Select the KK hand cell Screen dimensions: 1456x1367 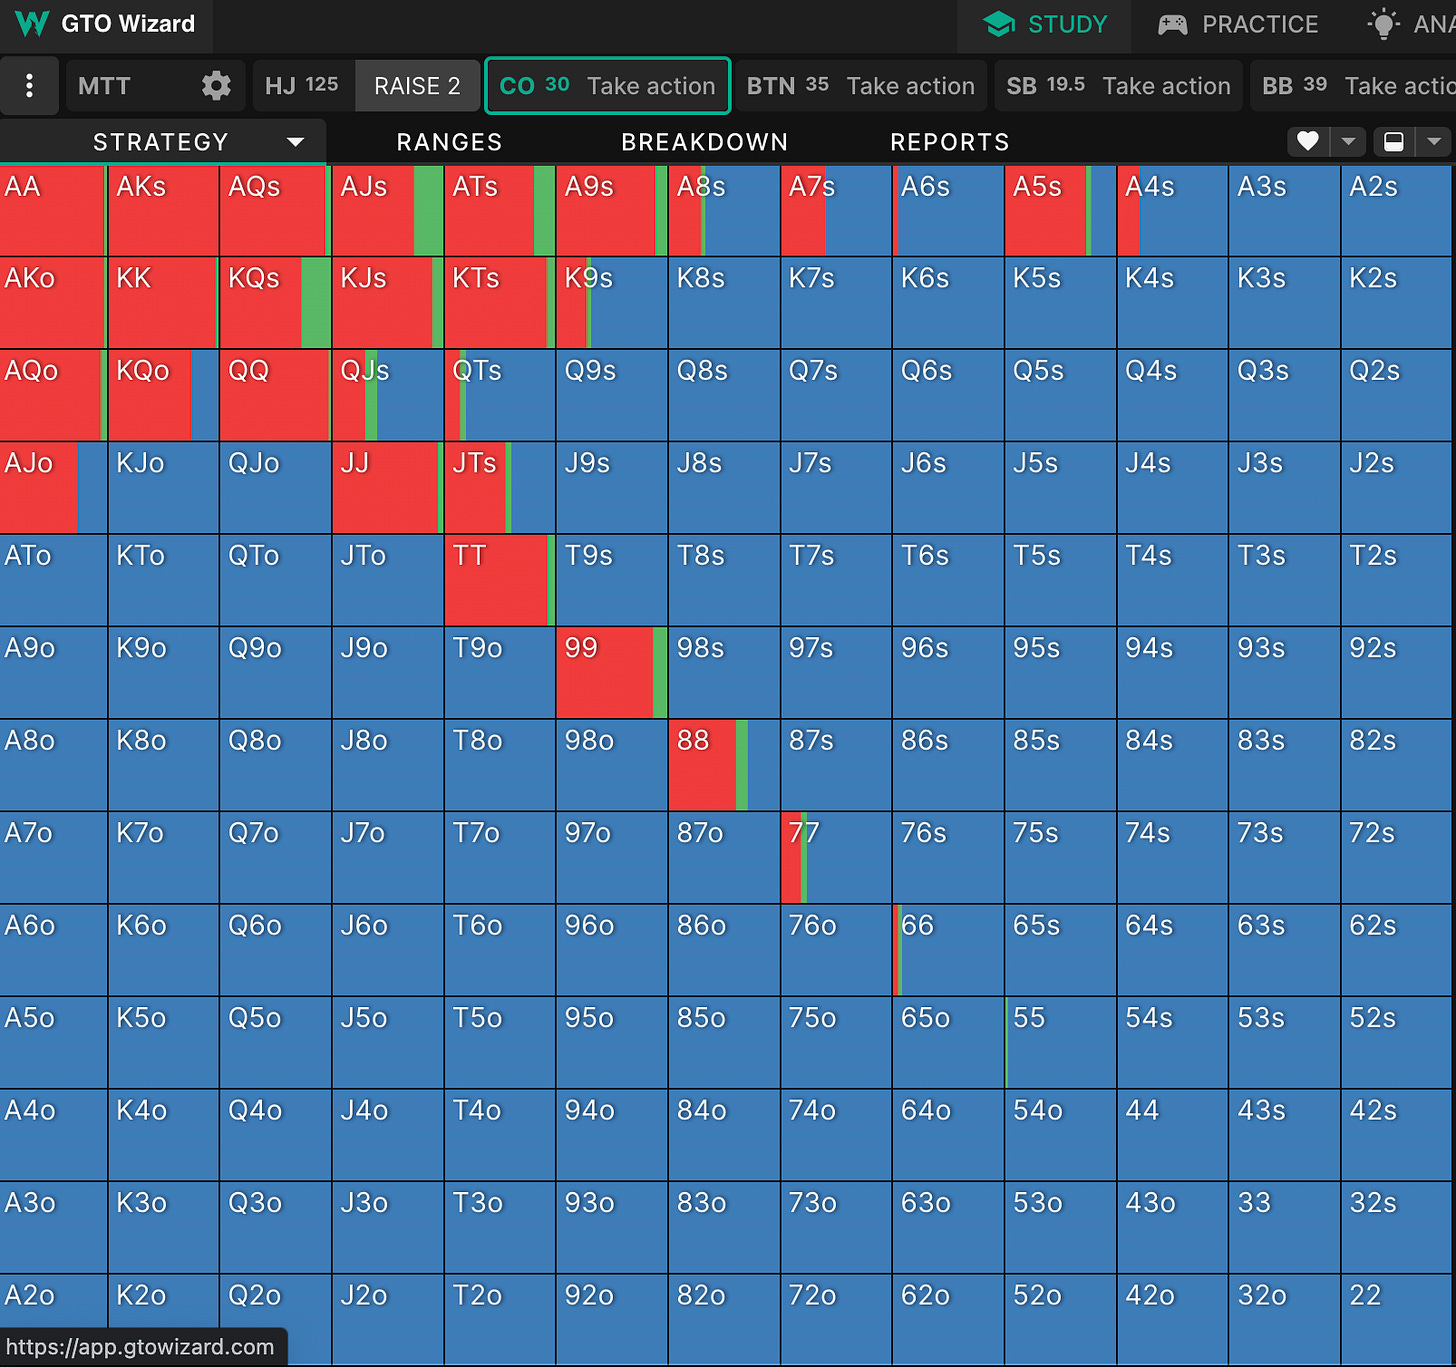coord(164,302)
